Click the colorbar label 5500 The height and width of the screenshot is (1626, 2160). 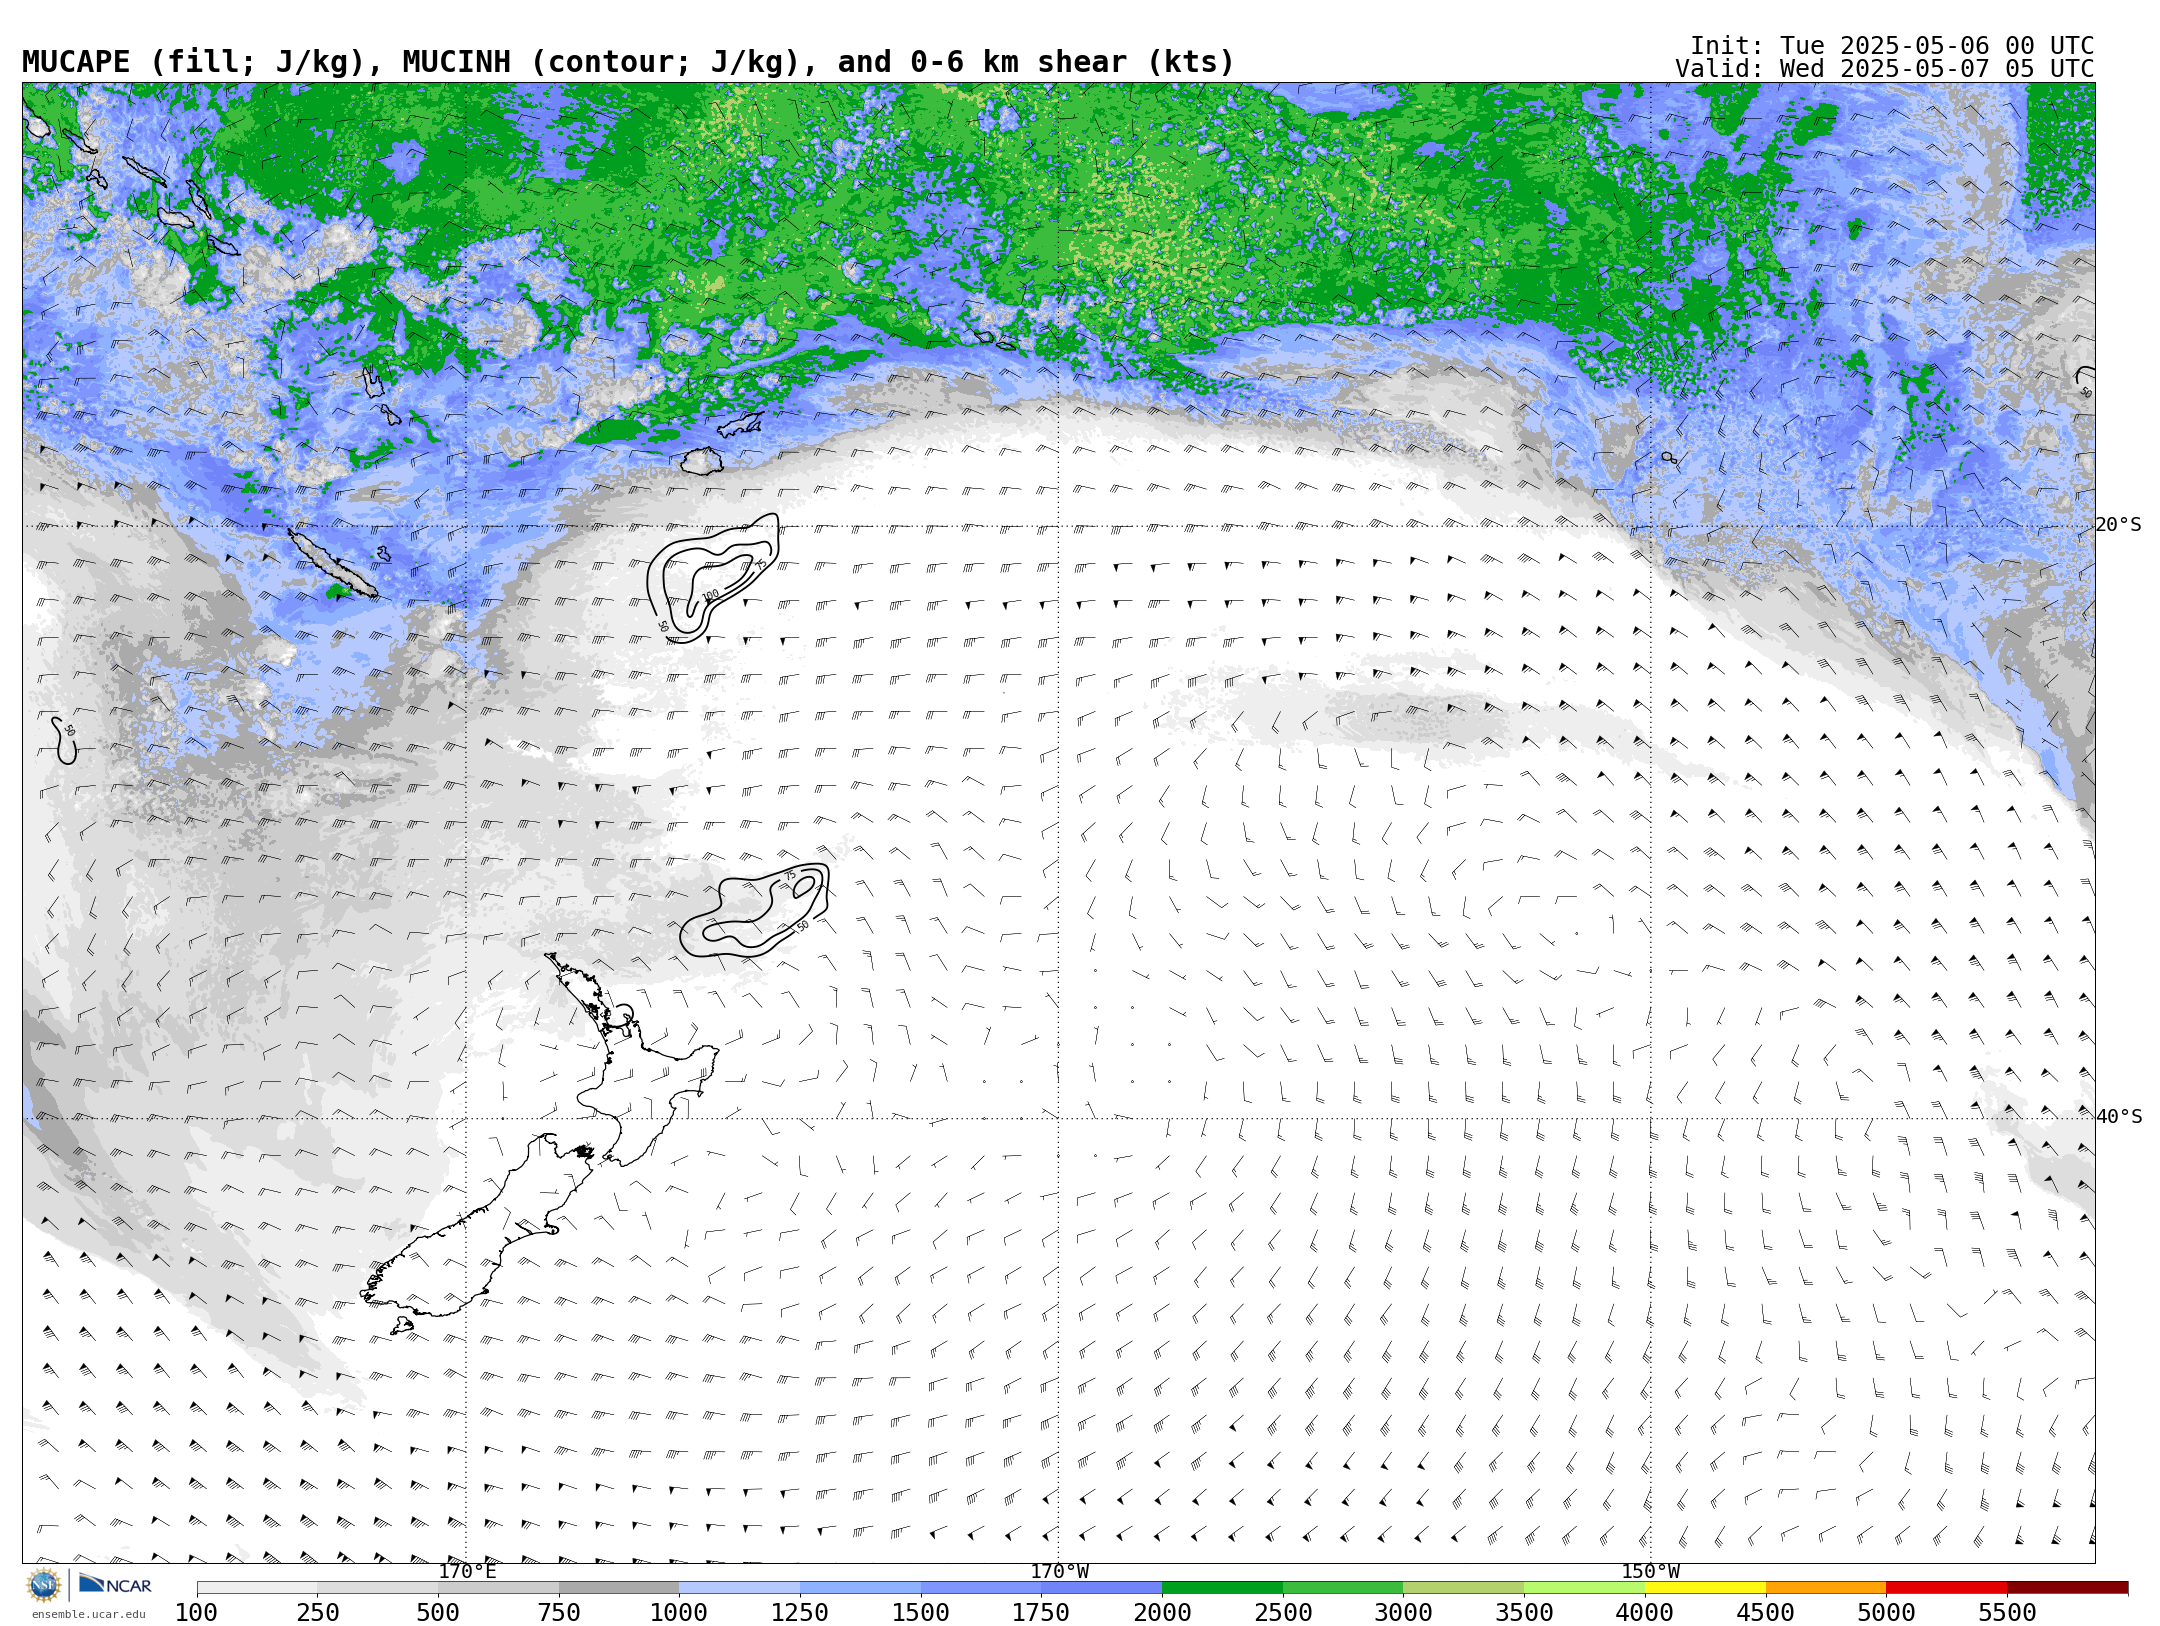(x=2007, y=1613)
